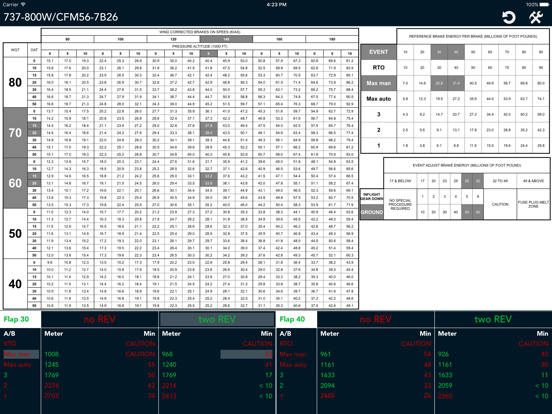Click the FUSE PLUG MELT ZONE cell
The height and width of the screenshot is (414, 552).
click(533, 204)
